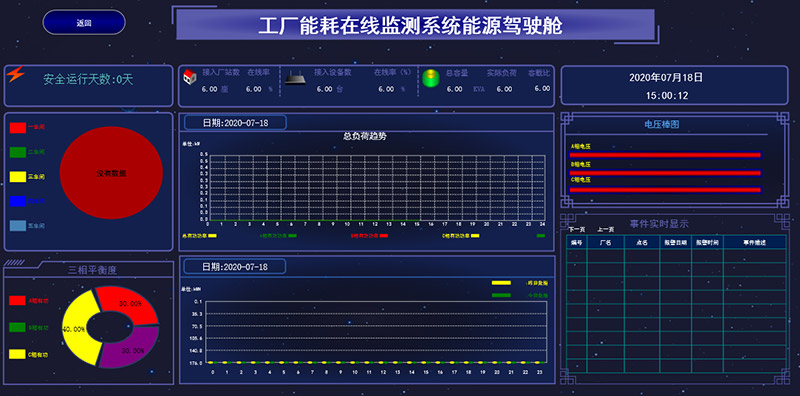800x396 pixels.
Task: Click the green cylinder capacity icon
Action: pos(431,78)
